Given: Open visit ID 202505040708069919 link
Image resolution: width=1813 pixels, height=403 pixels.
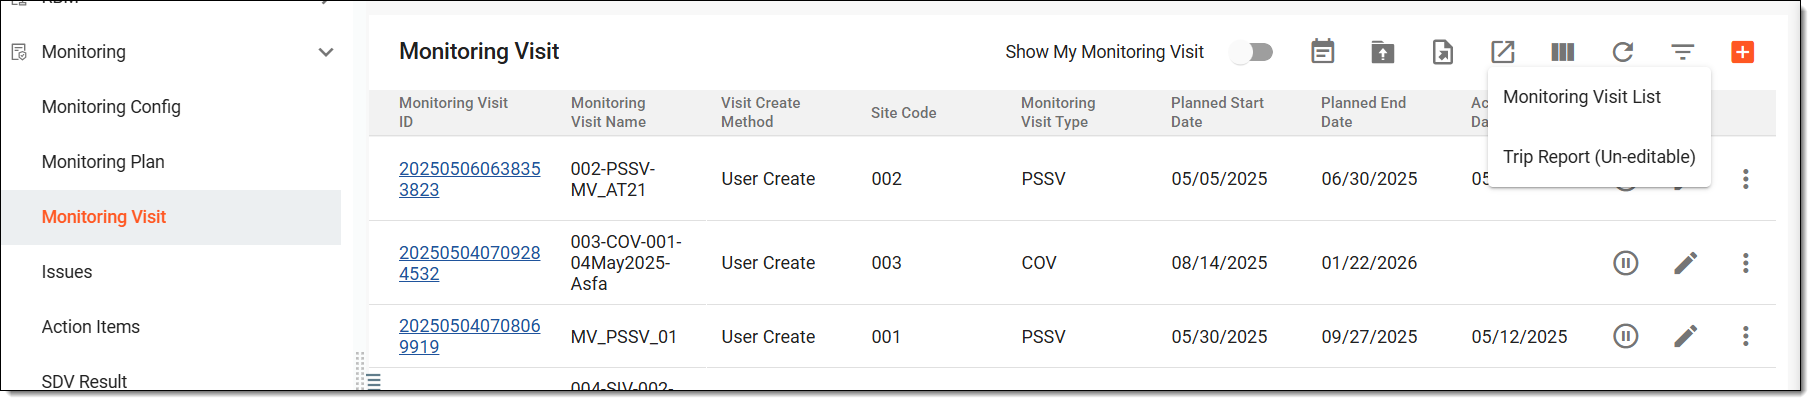Looking at the screenshot, I should point(469,336).
